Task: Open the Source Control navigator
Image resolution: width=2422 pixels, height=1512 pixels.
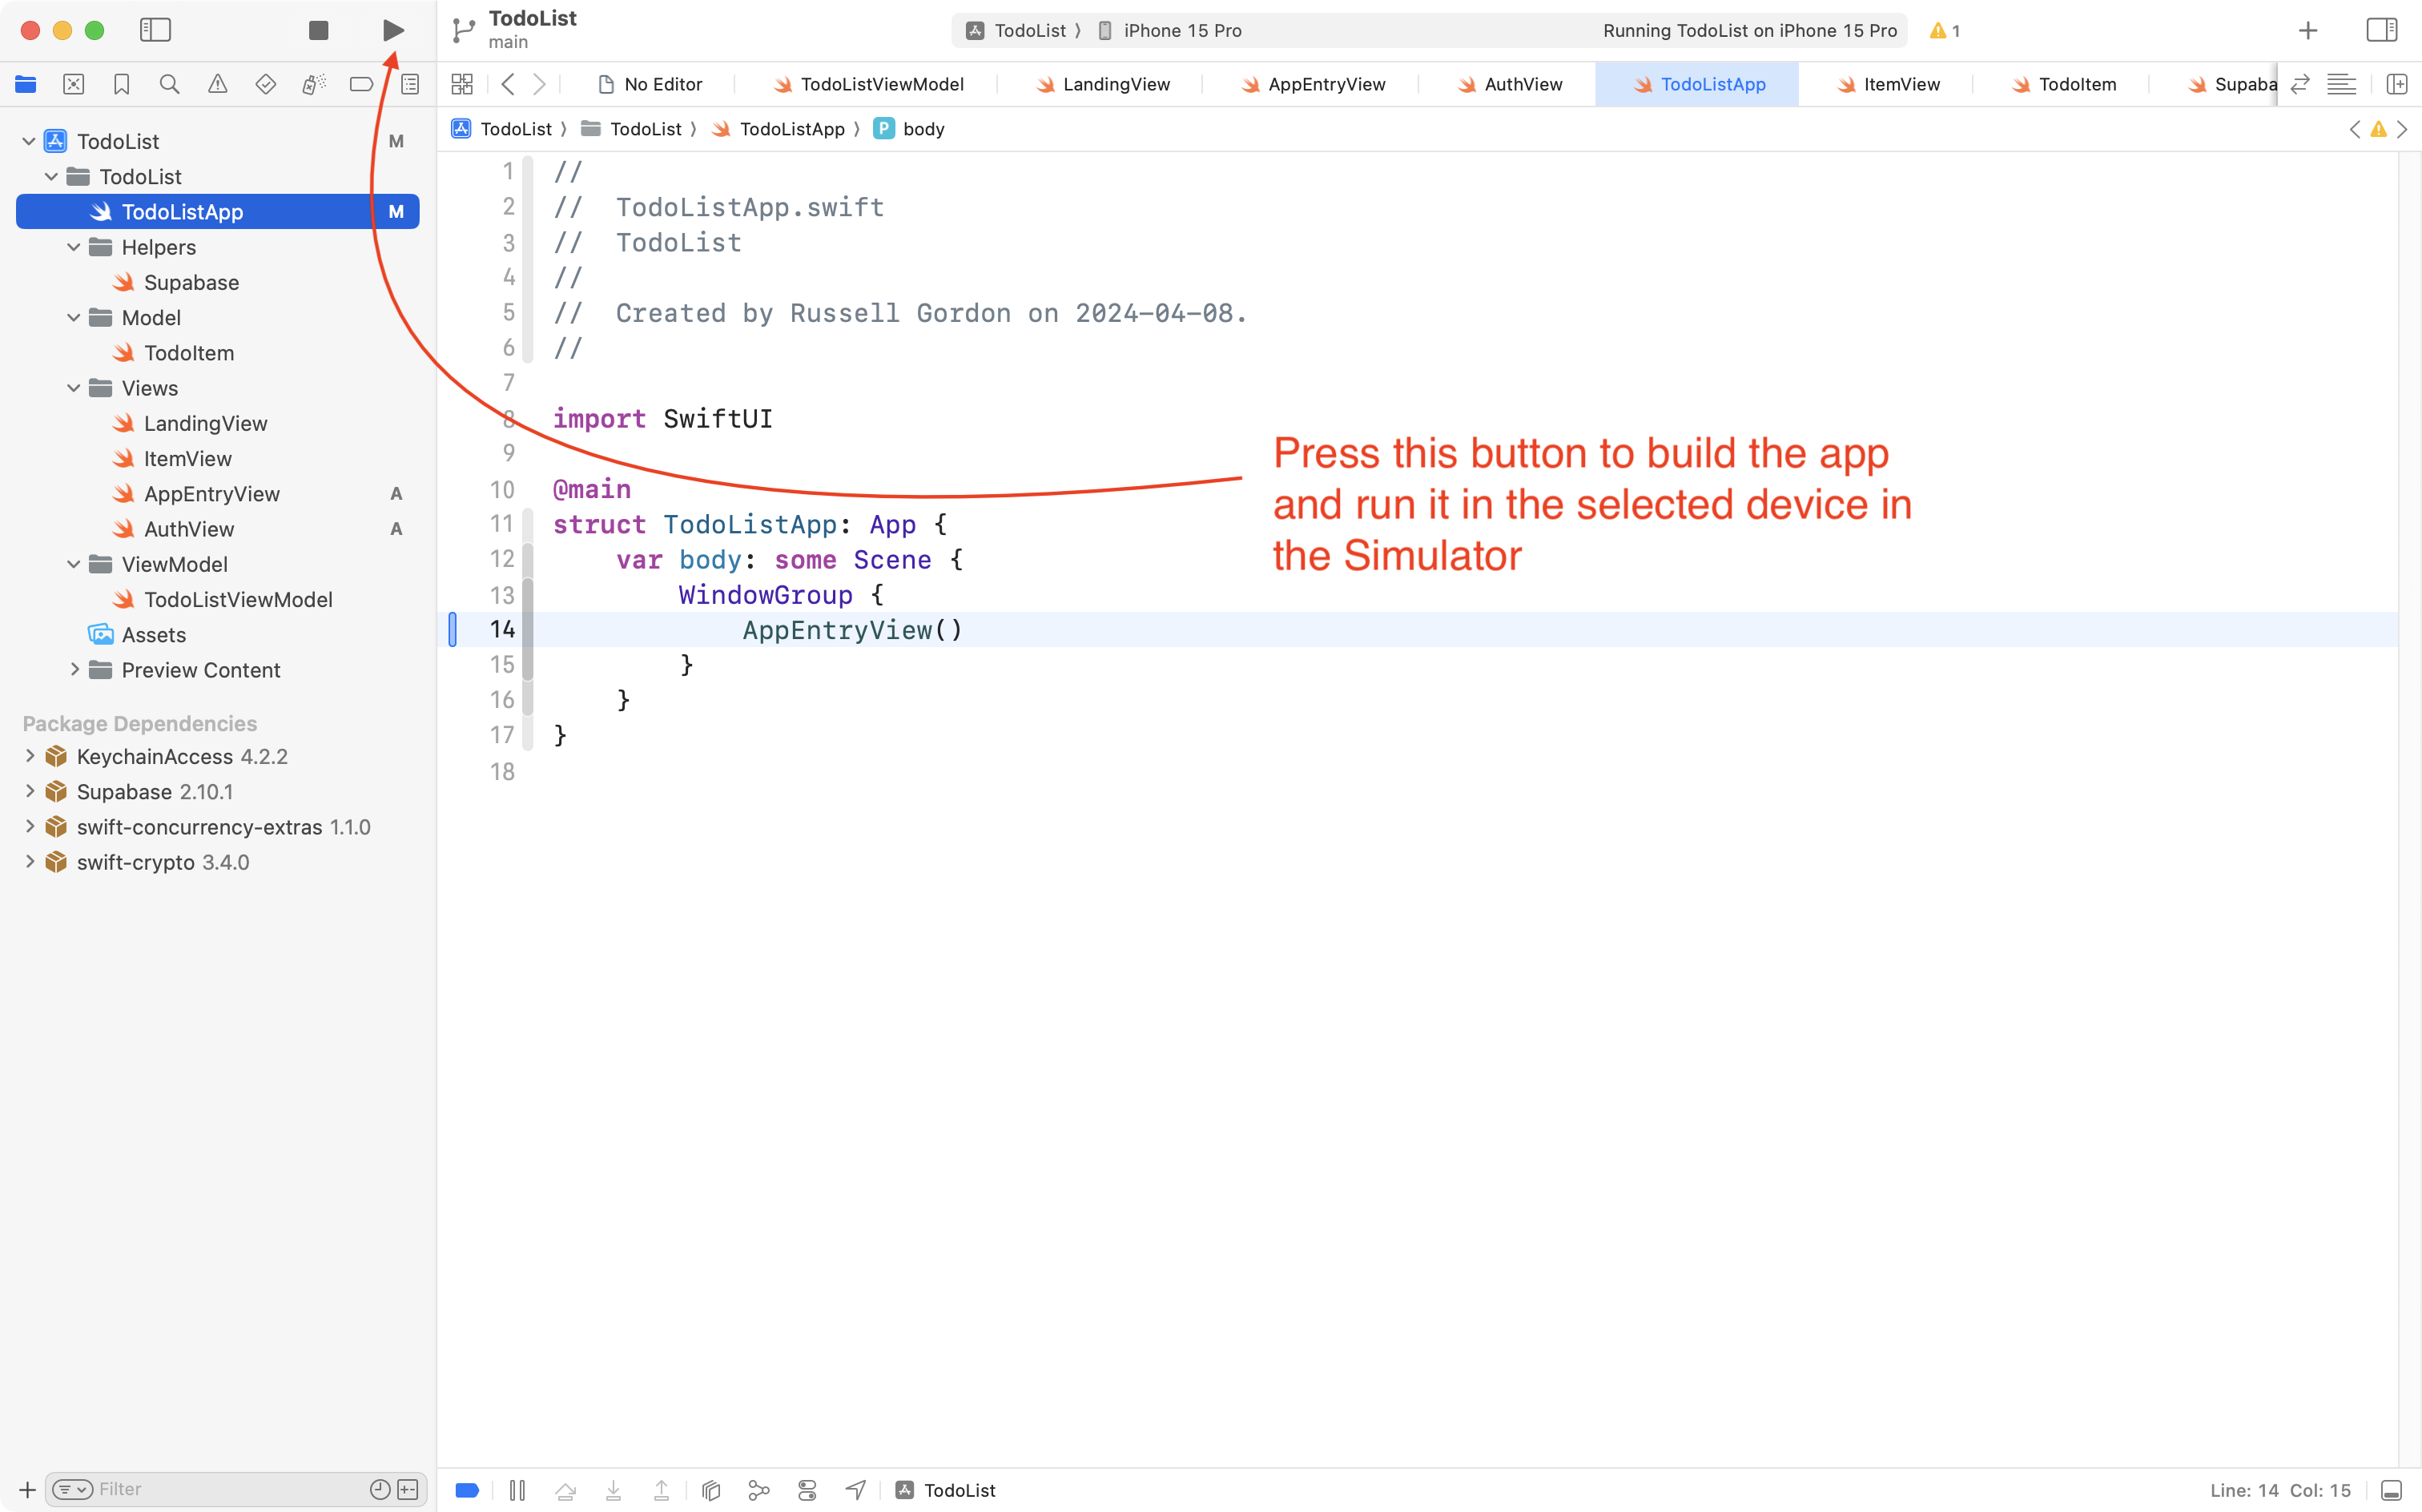Action: [73, 84]
